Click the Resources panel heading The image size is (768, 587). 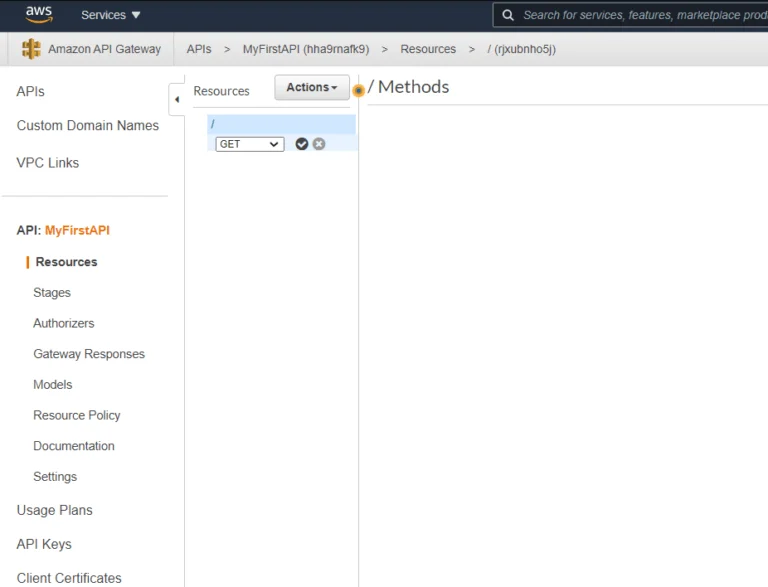click(221, 91)
